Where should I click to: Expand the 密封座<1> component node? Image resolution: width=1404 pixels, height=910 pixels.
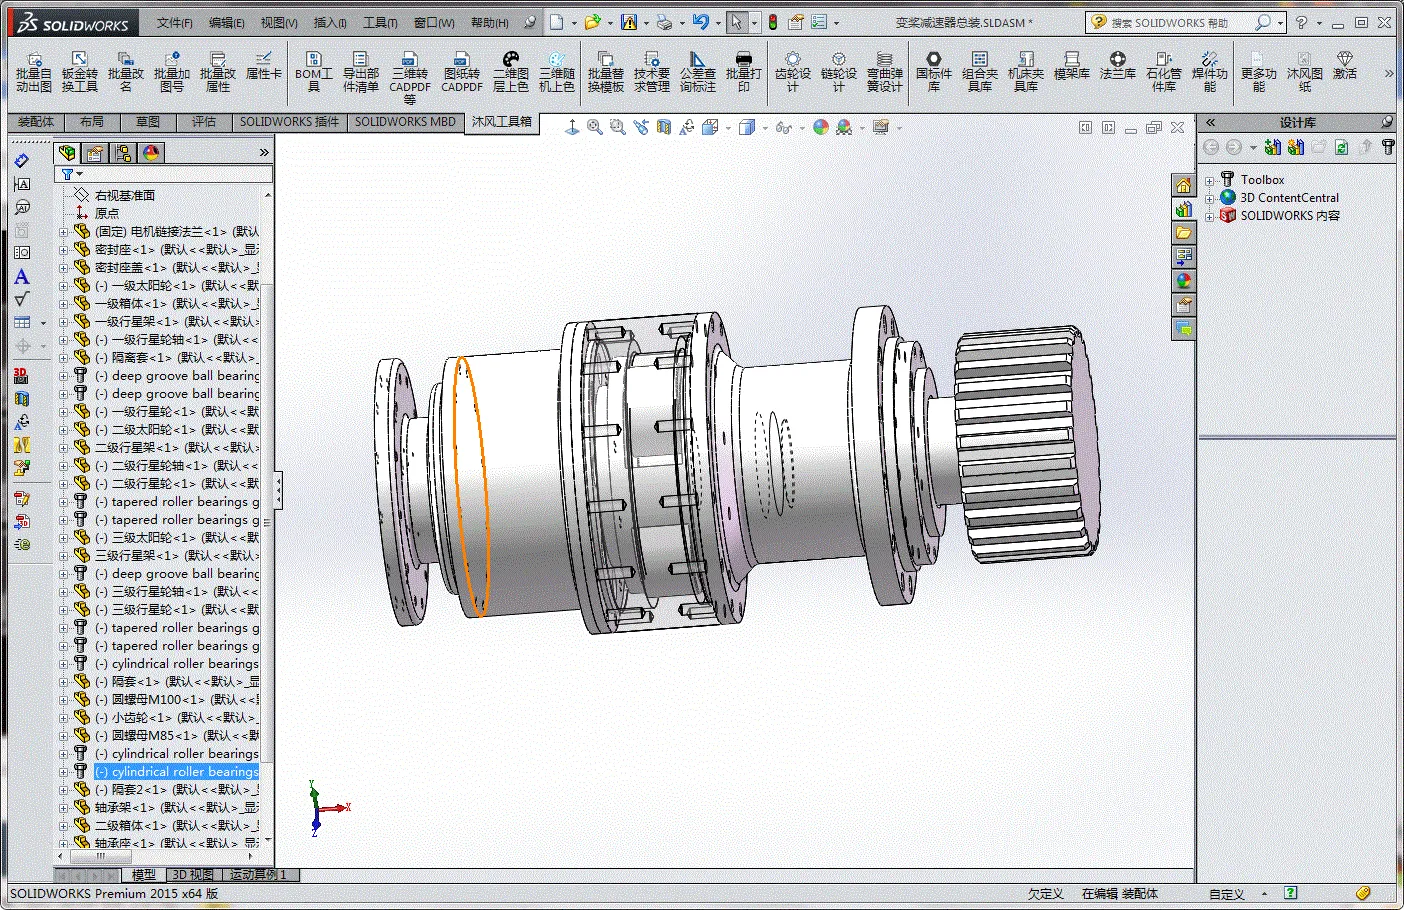click(63, 250)
